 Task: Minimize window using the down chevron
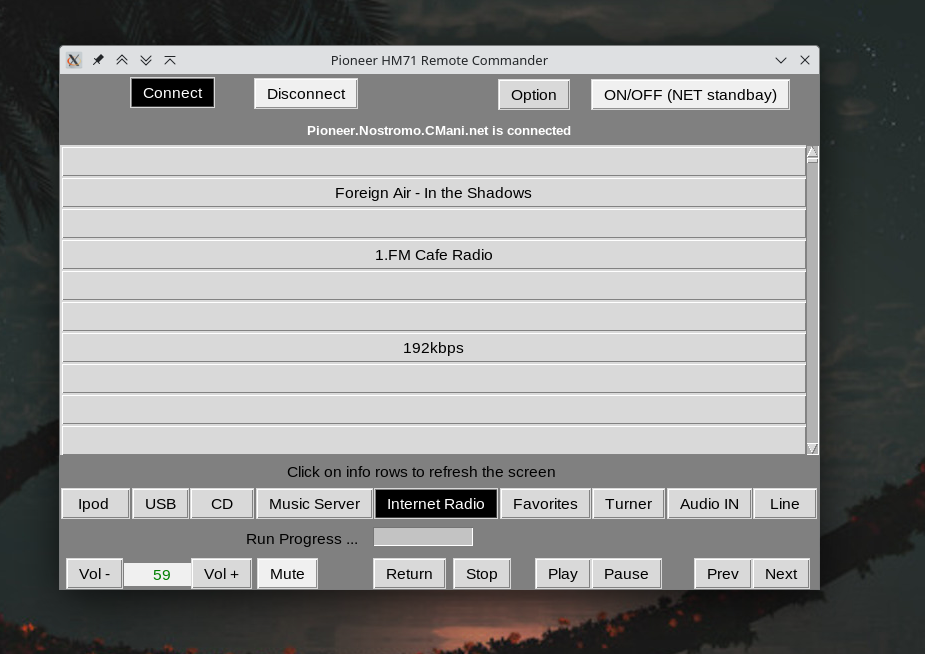point(781,60)
